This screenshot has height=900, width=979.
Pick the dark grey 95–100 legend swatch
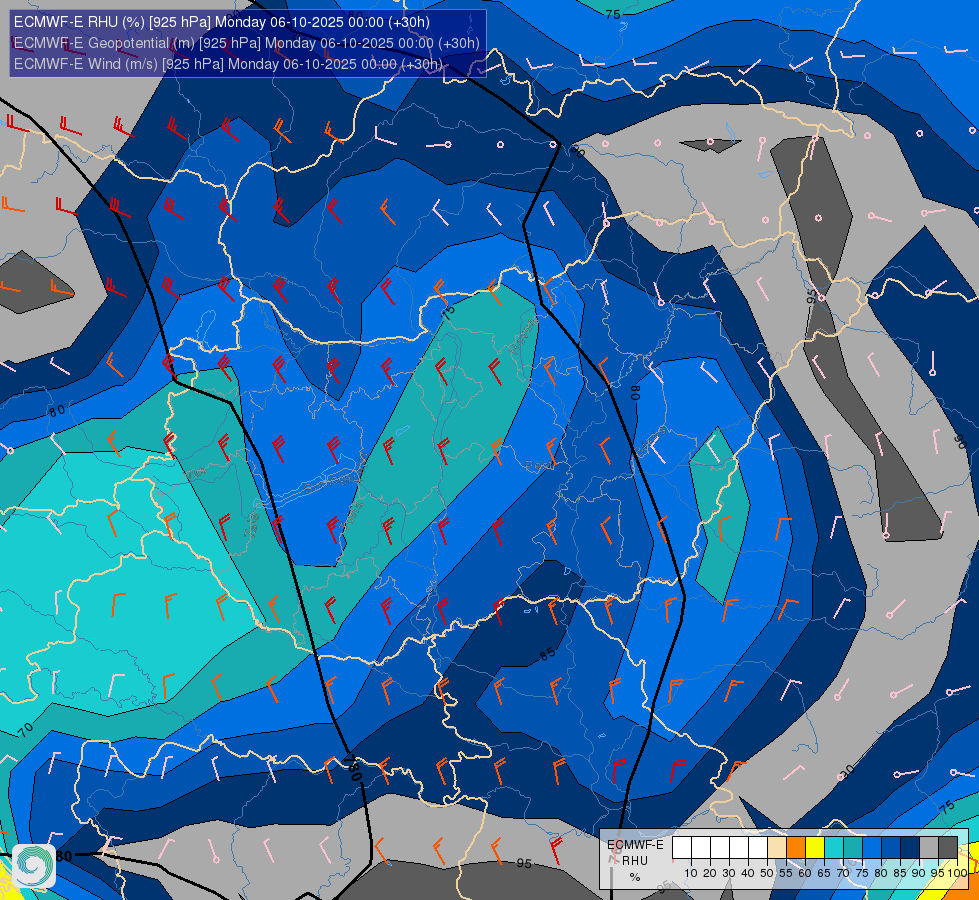948,848
